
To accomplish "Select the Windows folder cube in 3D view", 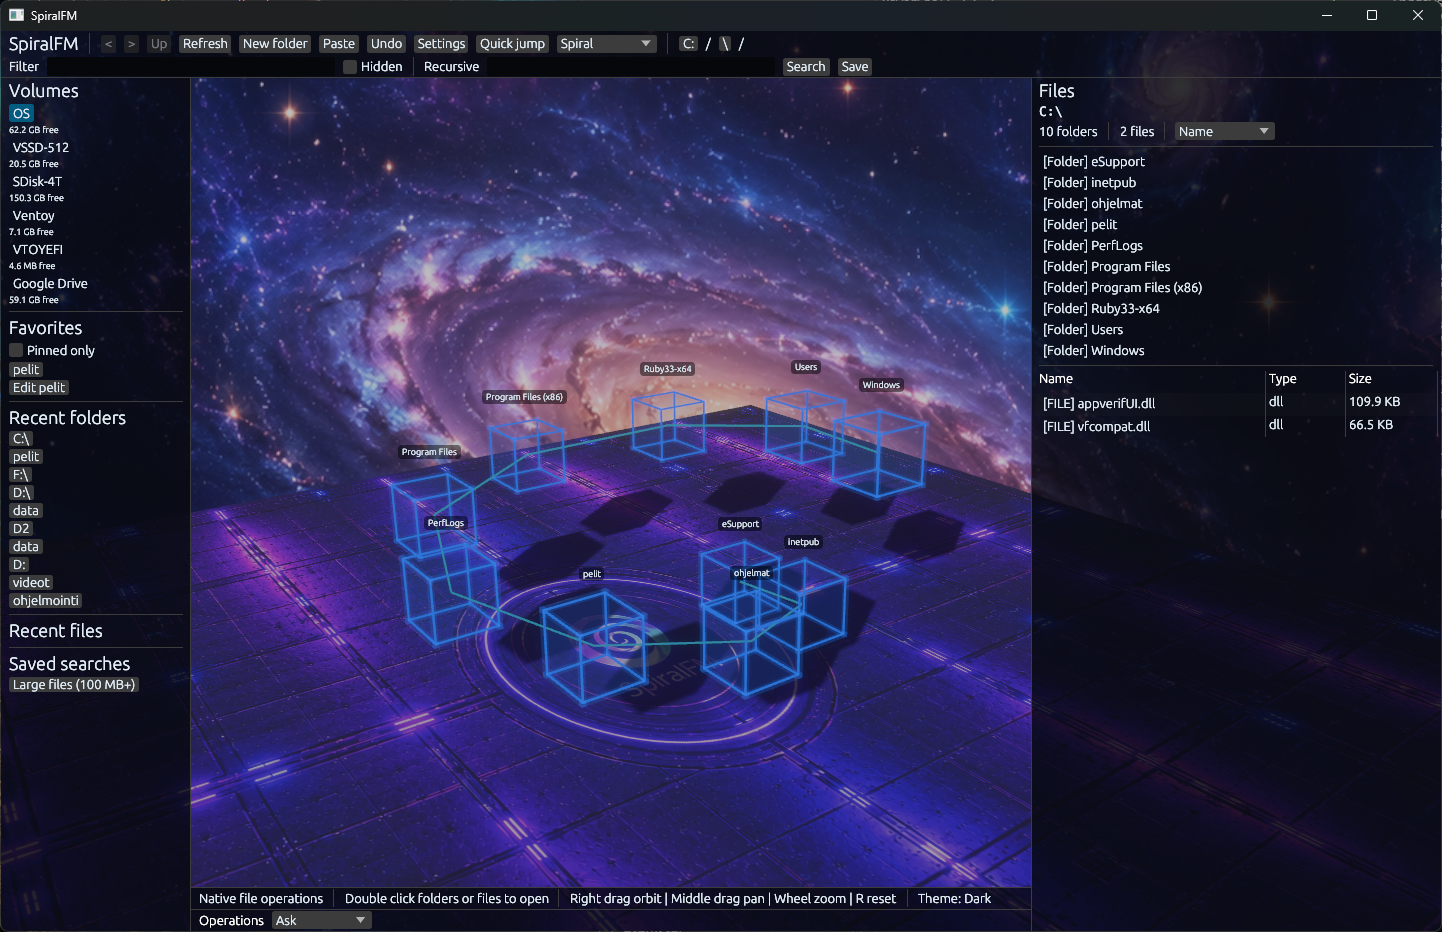I will click(880, 453).
